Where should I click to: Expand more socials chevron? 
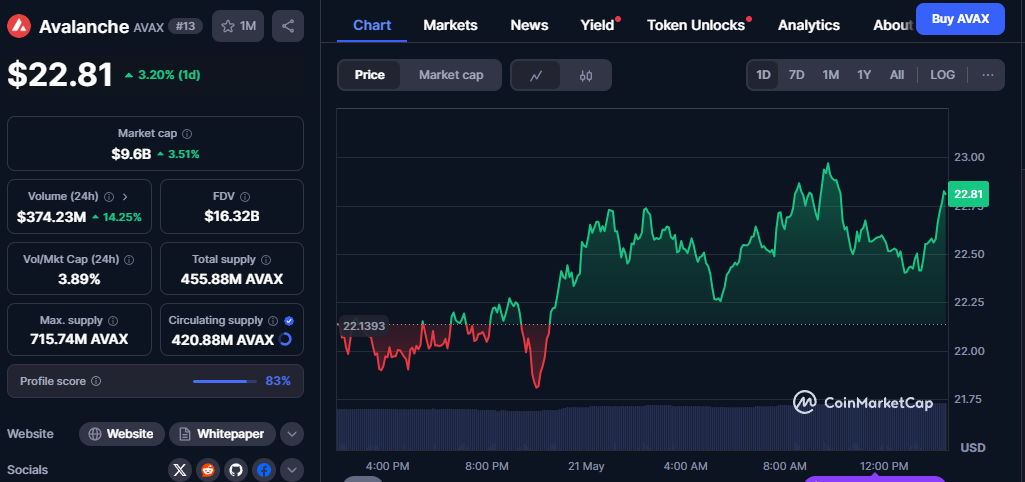[292, 470]
